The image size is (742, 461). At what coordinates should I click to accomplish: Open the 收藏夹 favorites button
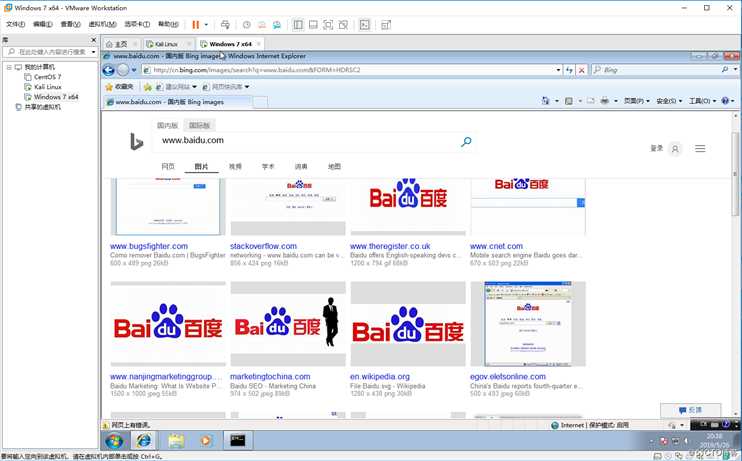pos(119,87)
